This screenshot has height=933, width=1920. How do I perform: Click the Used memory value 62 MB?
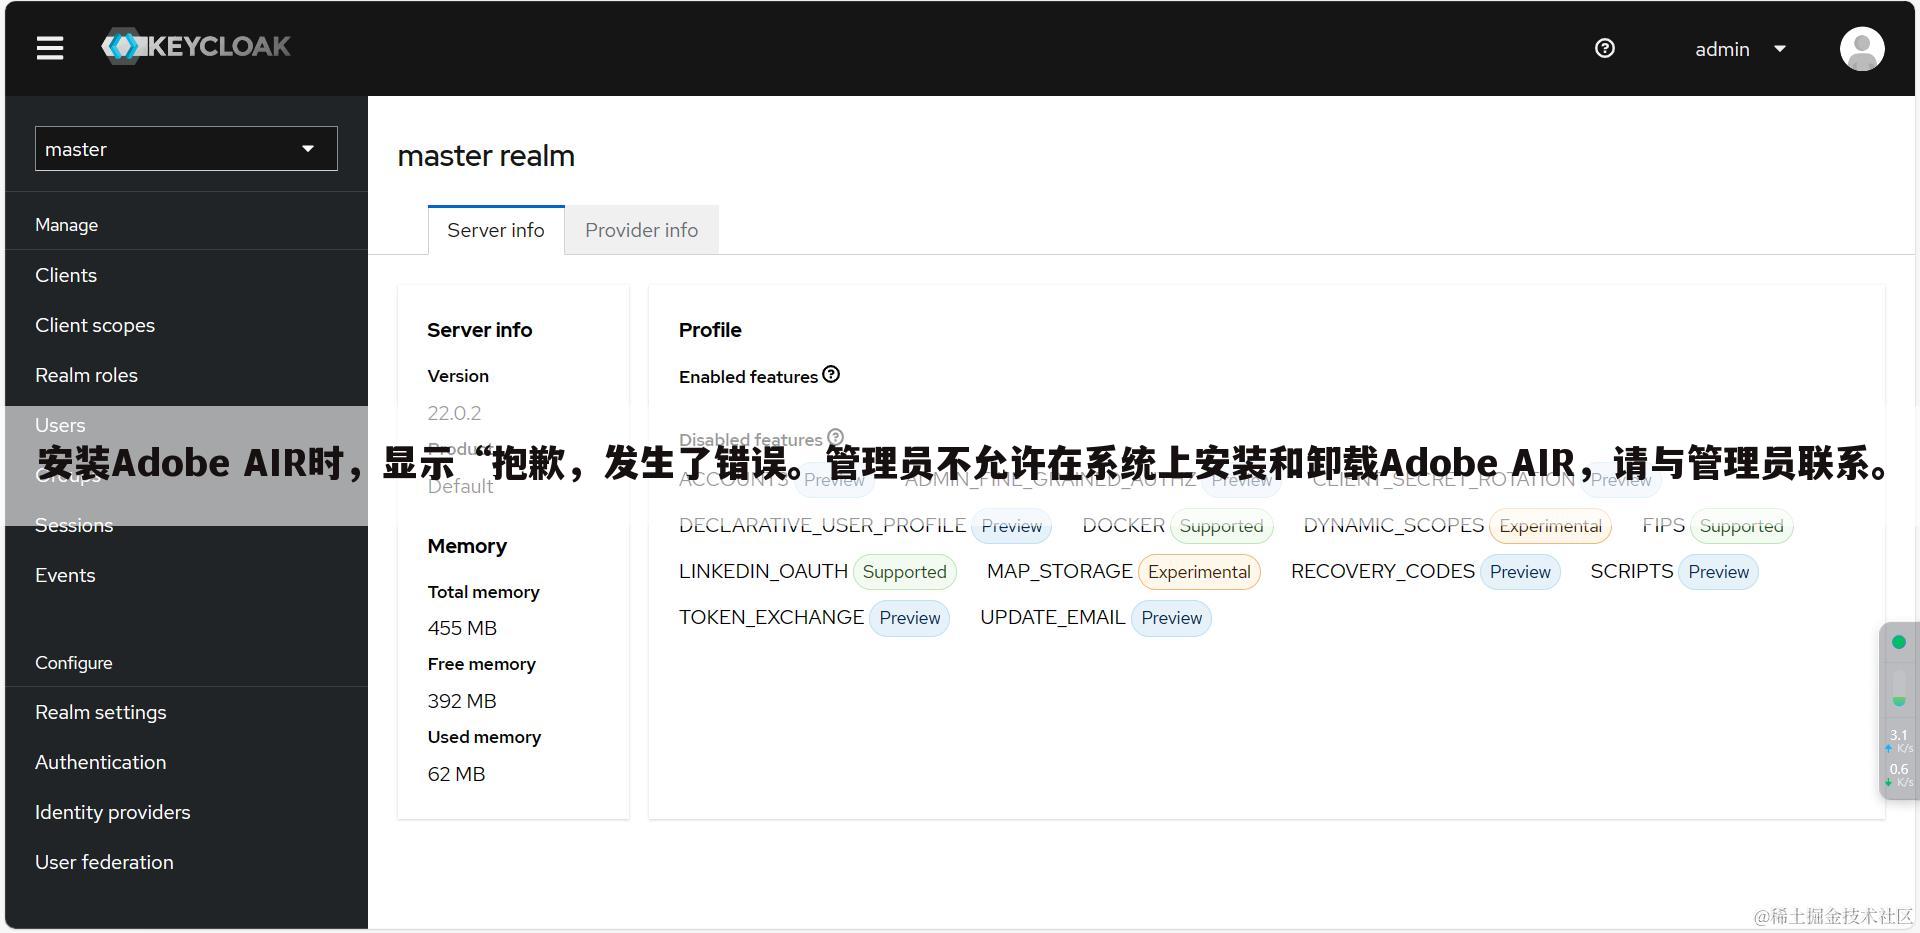[x=456, y=774]
